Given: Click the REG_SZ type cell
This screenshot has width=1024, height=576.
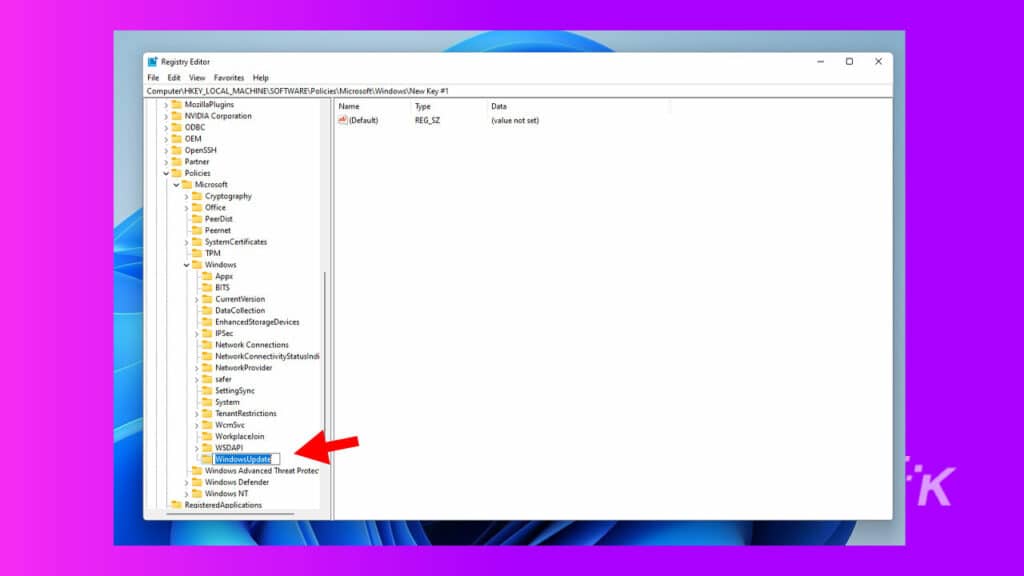Looking at the screenshot, I should pos(427,121).
